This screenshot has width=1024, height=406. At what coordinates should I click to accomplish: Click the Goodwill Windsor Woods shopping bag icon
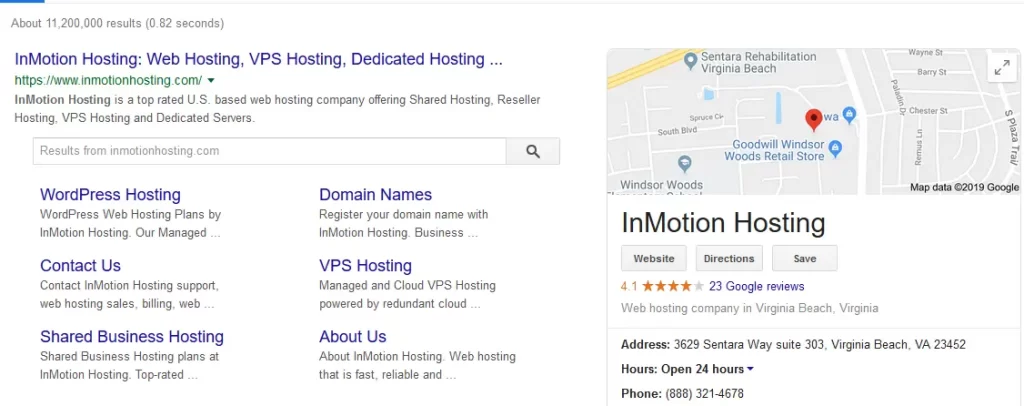click(x=834, y=150)
